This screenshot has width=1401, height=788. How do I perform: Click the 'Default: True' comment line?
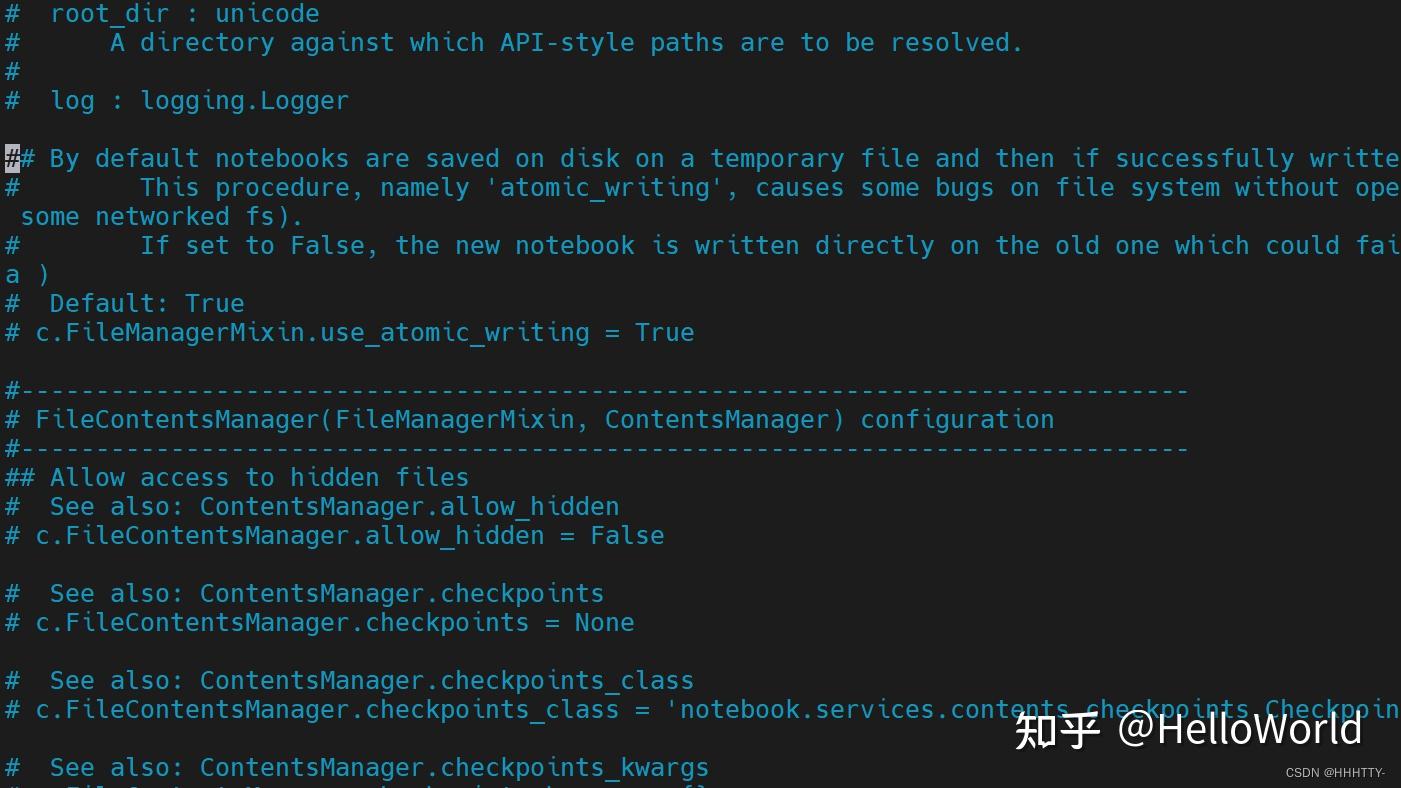146,304
